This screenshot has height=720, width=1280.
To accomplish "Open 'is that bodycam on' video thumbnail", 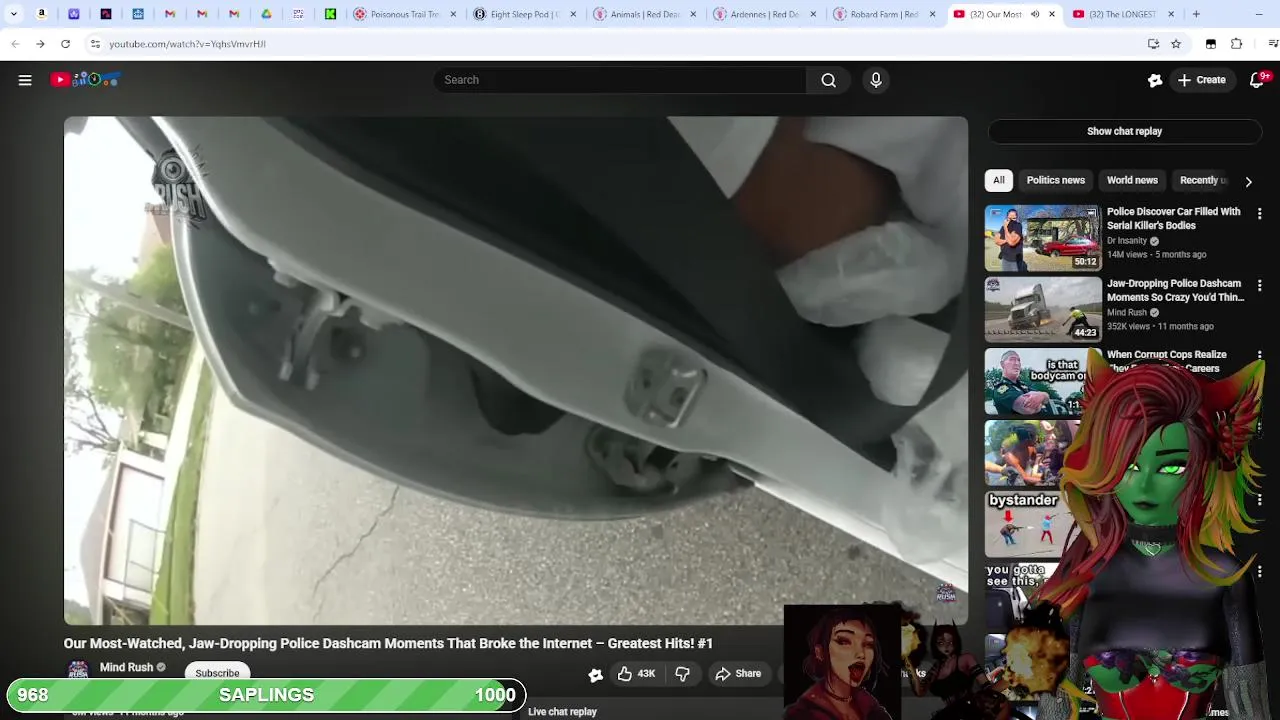I will coord(1037,381).
